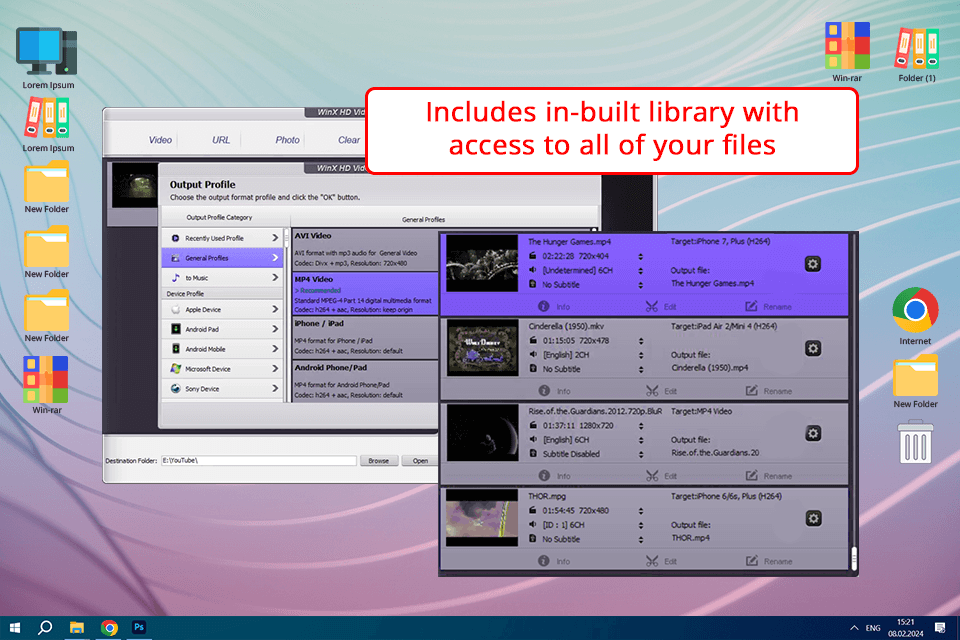Select Android Phone/Pad profile
This screenshot has height=640, width=960.
[x=365, y=382]
